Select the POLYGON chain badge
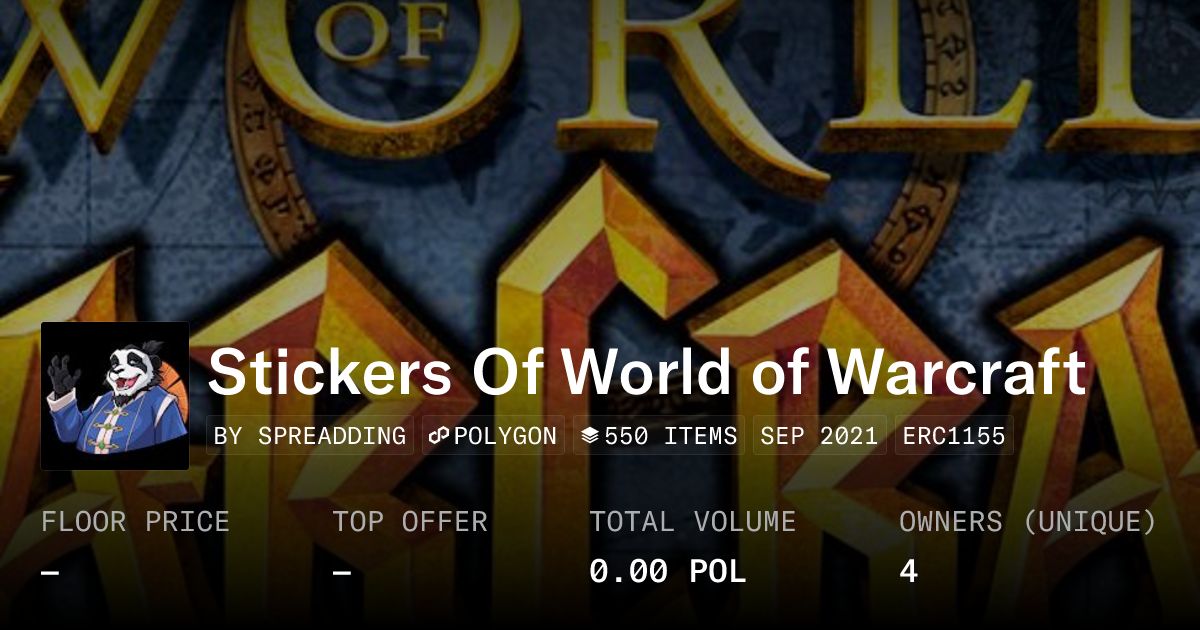 493,436
